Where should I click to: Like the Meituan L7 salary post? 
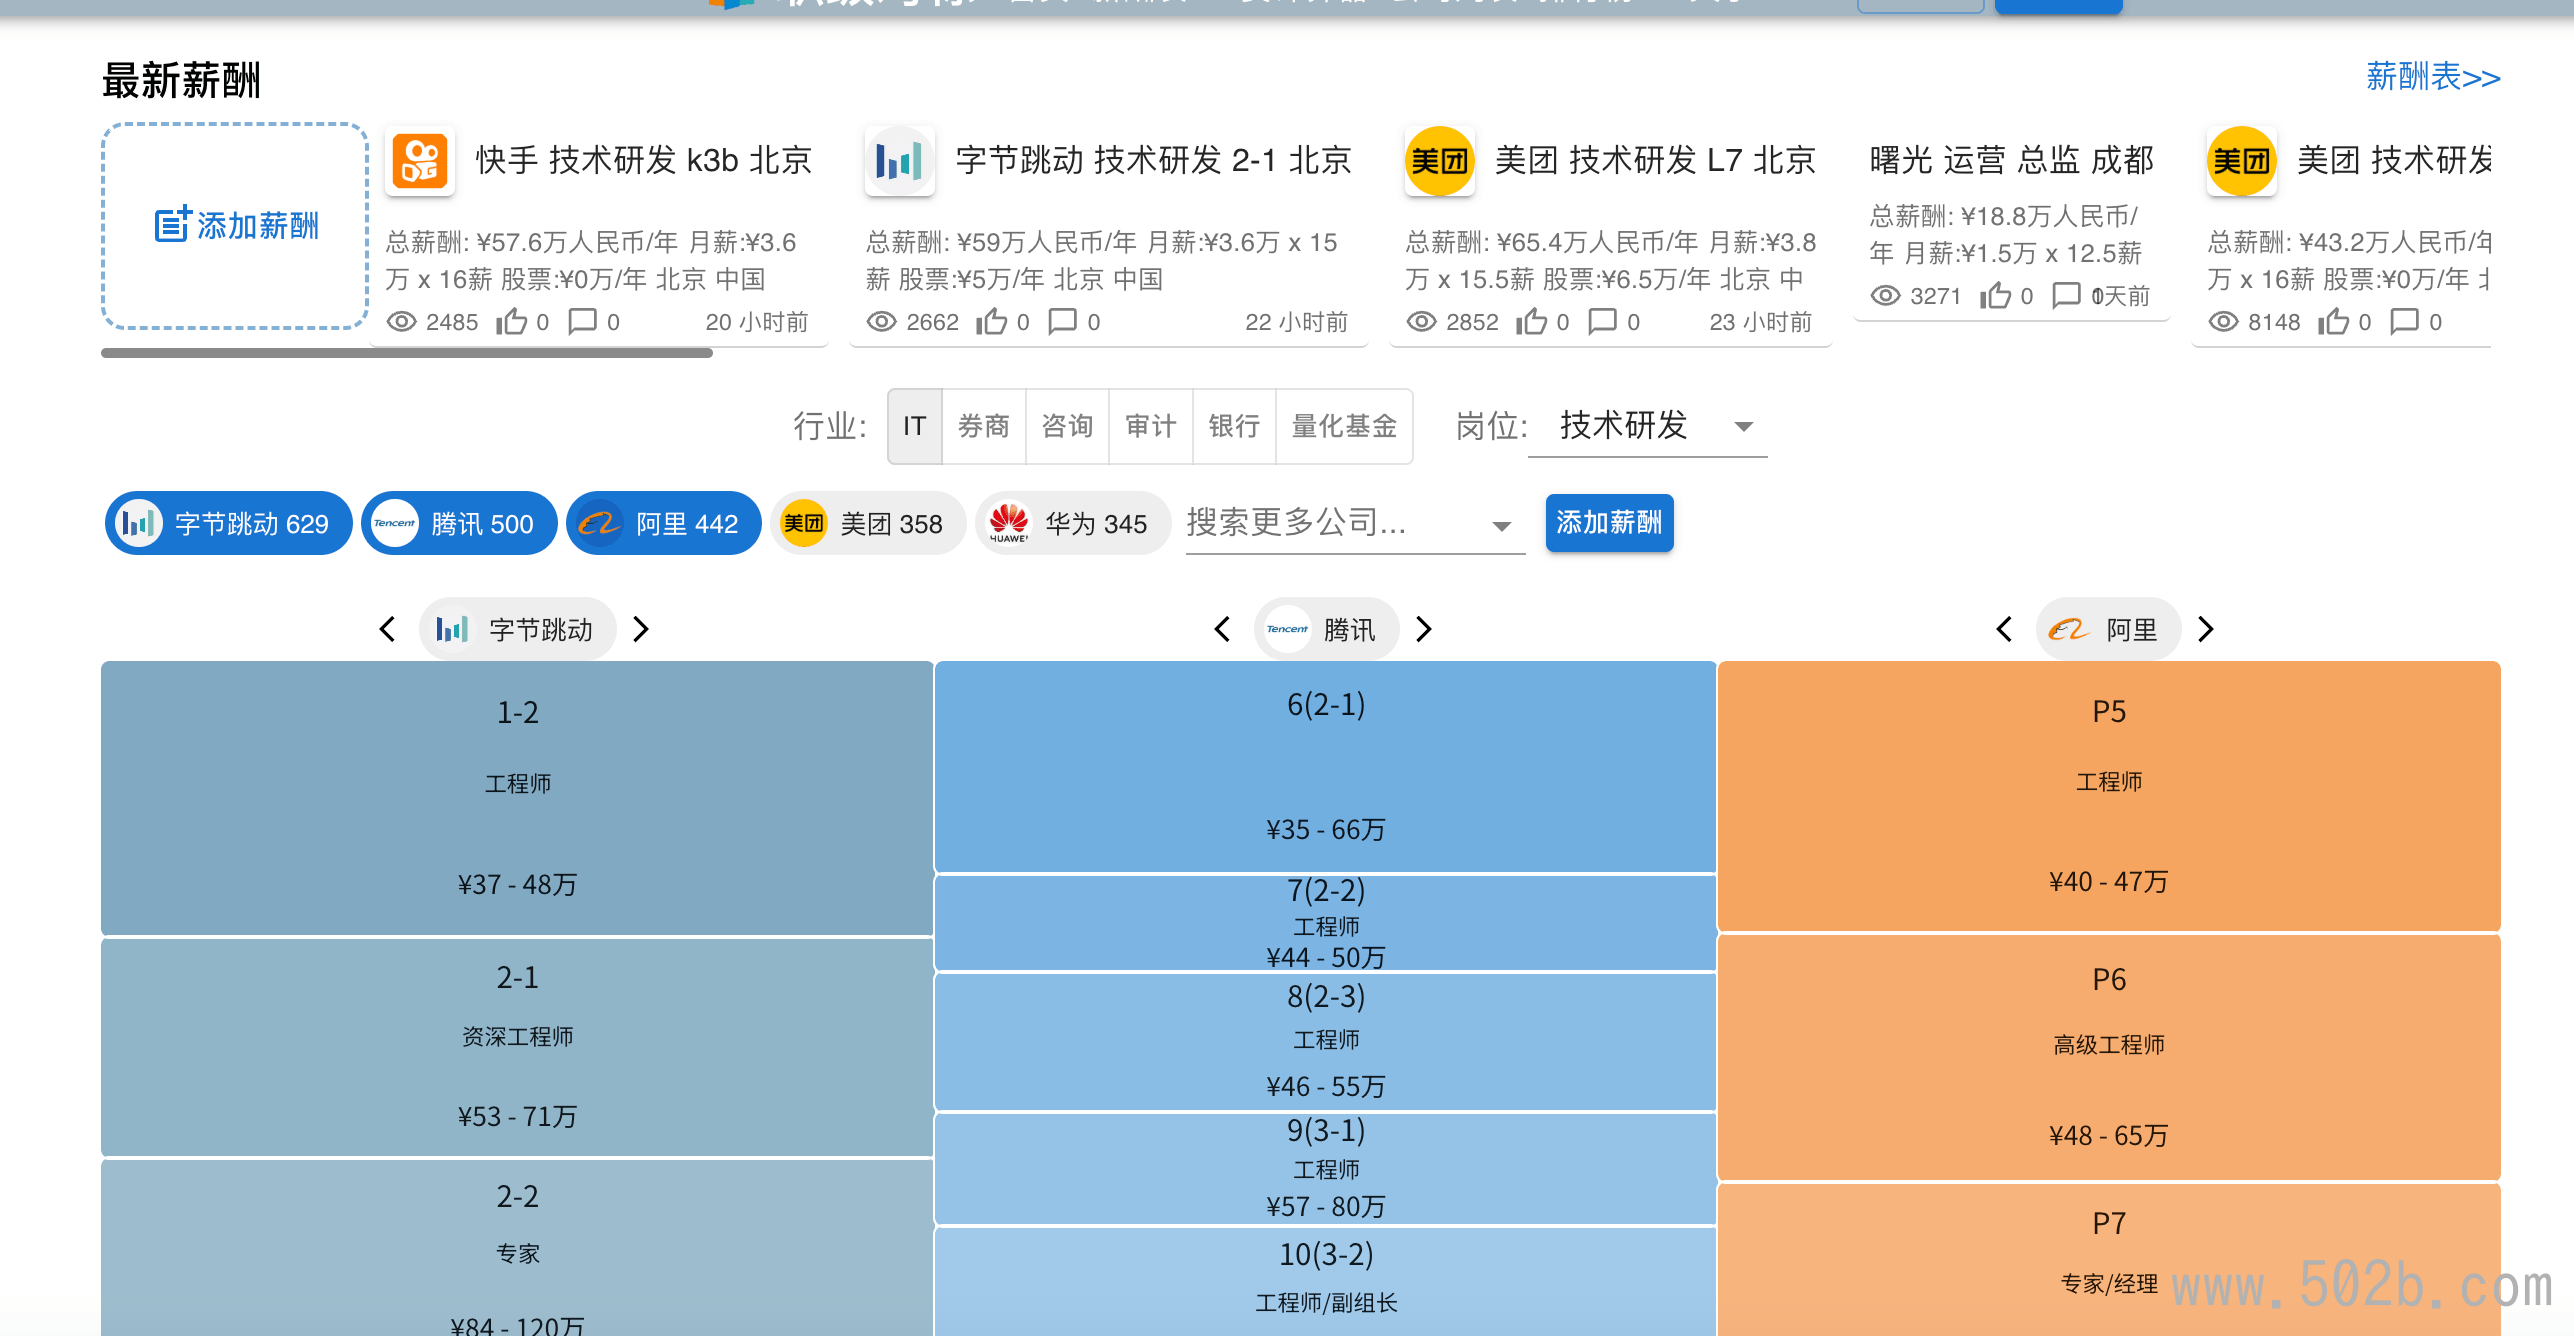click(1531, 321)
